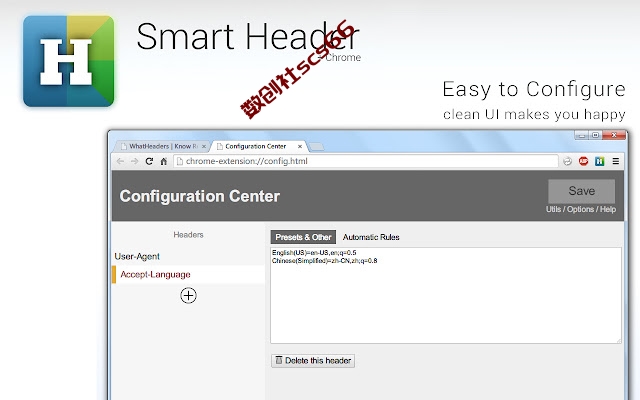
Task: Open the Smart Header toolbar extension icon
Action: (x=599, y=161)
